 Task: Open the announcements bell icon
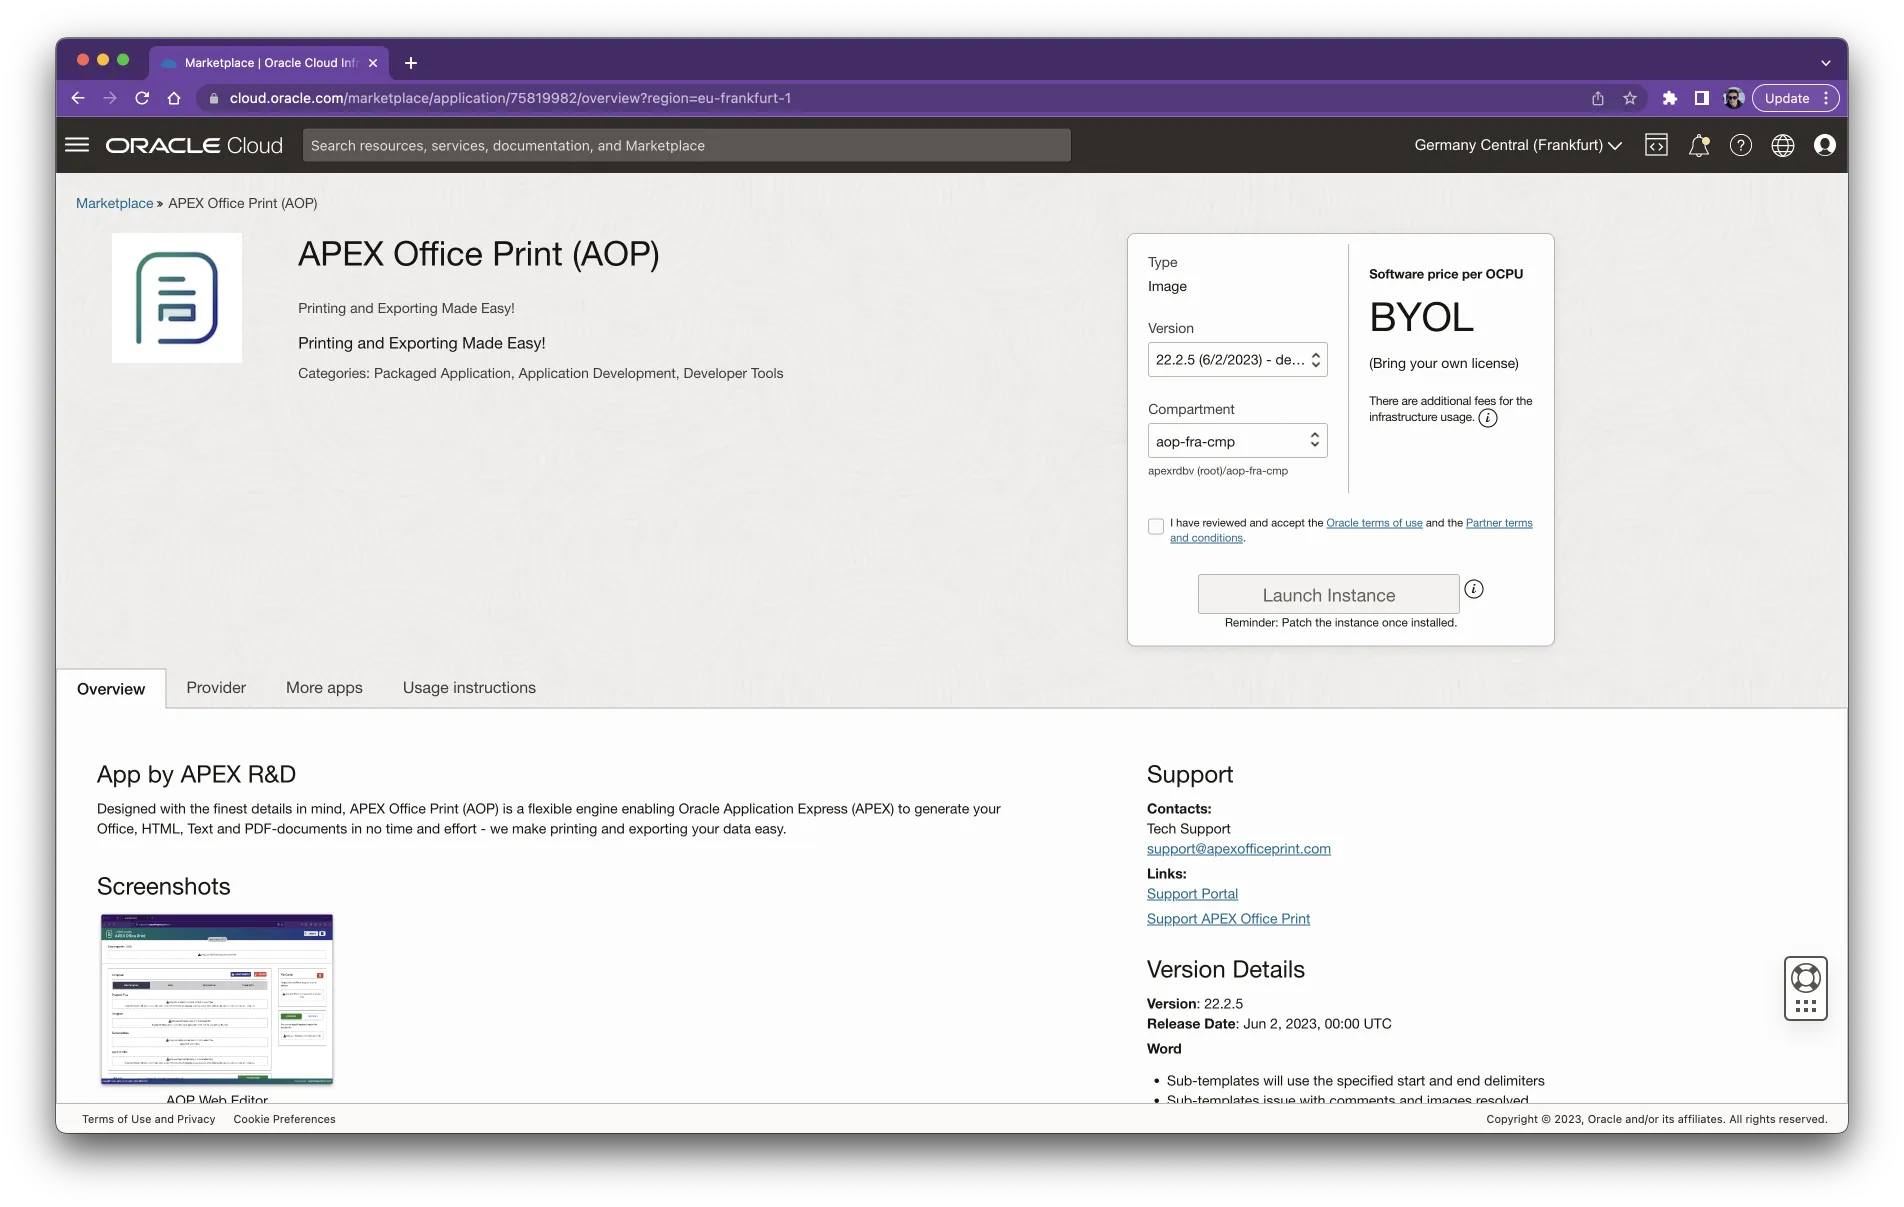(x=1699, y=145)
